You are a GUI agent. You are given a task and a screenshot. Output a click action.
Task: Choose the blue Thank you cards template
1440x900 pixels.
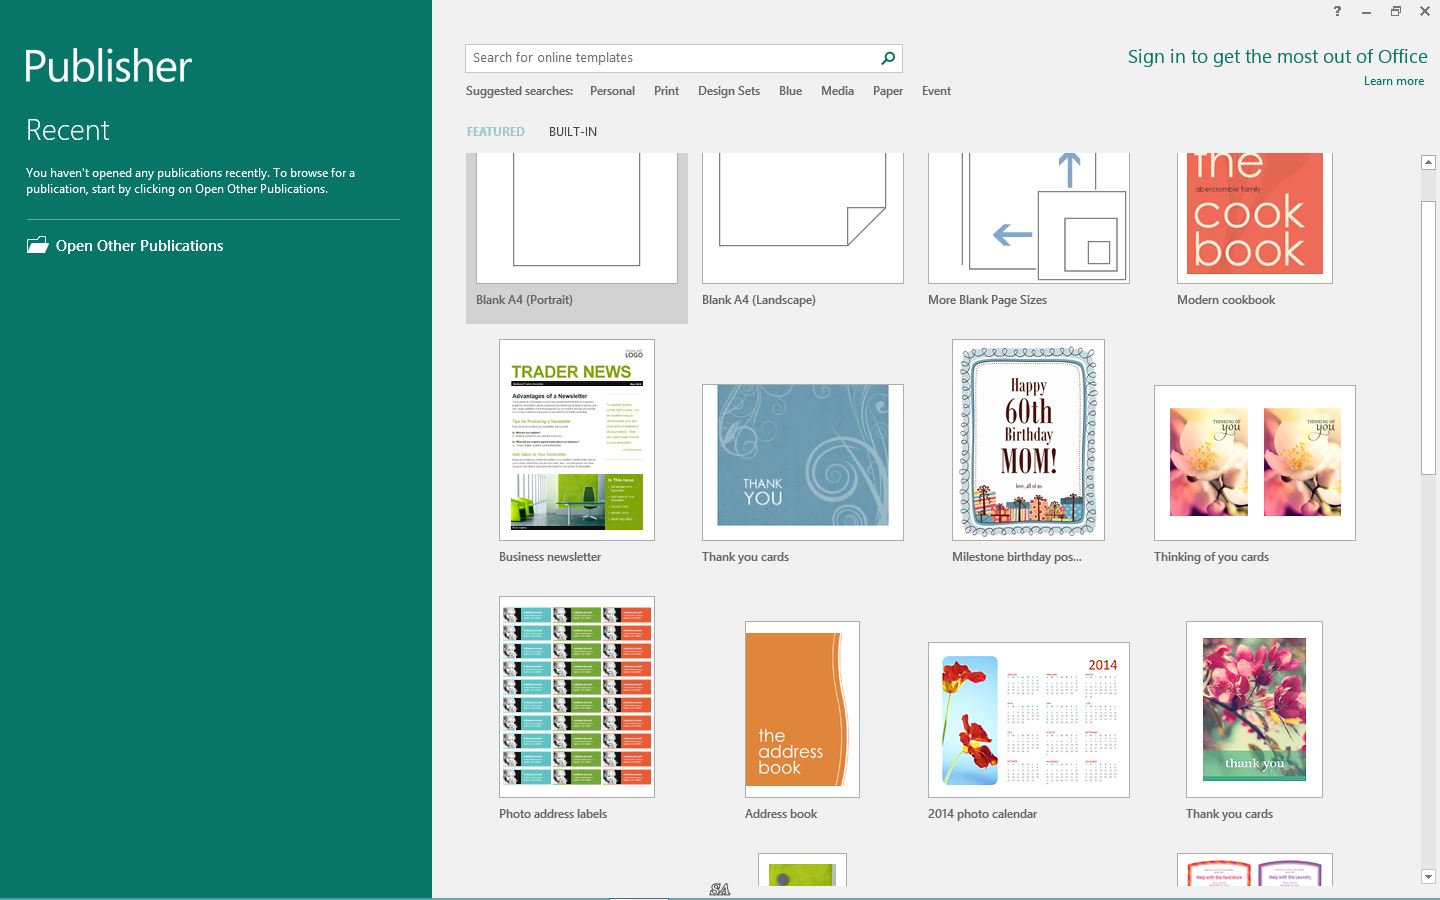pos(802,461)
